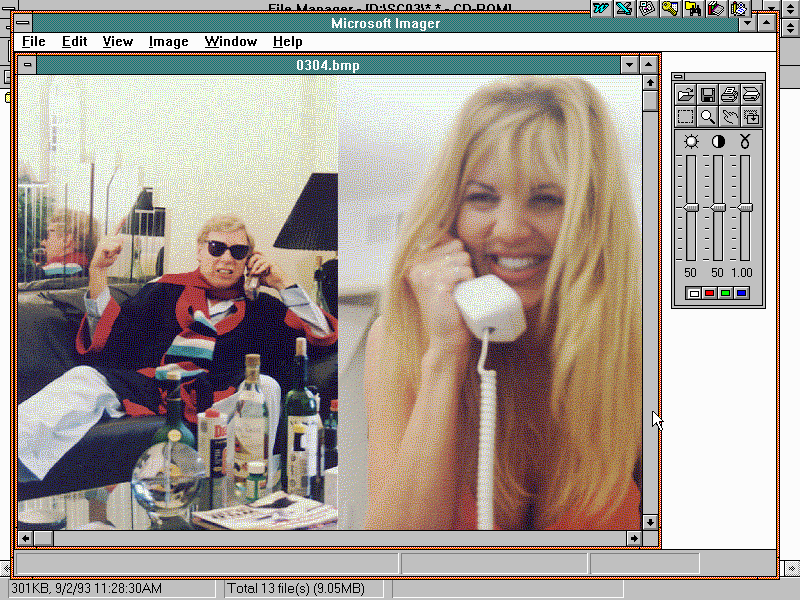Open the Image menu
800x600 pixels.
(168, 42)
